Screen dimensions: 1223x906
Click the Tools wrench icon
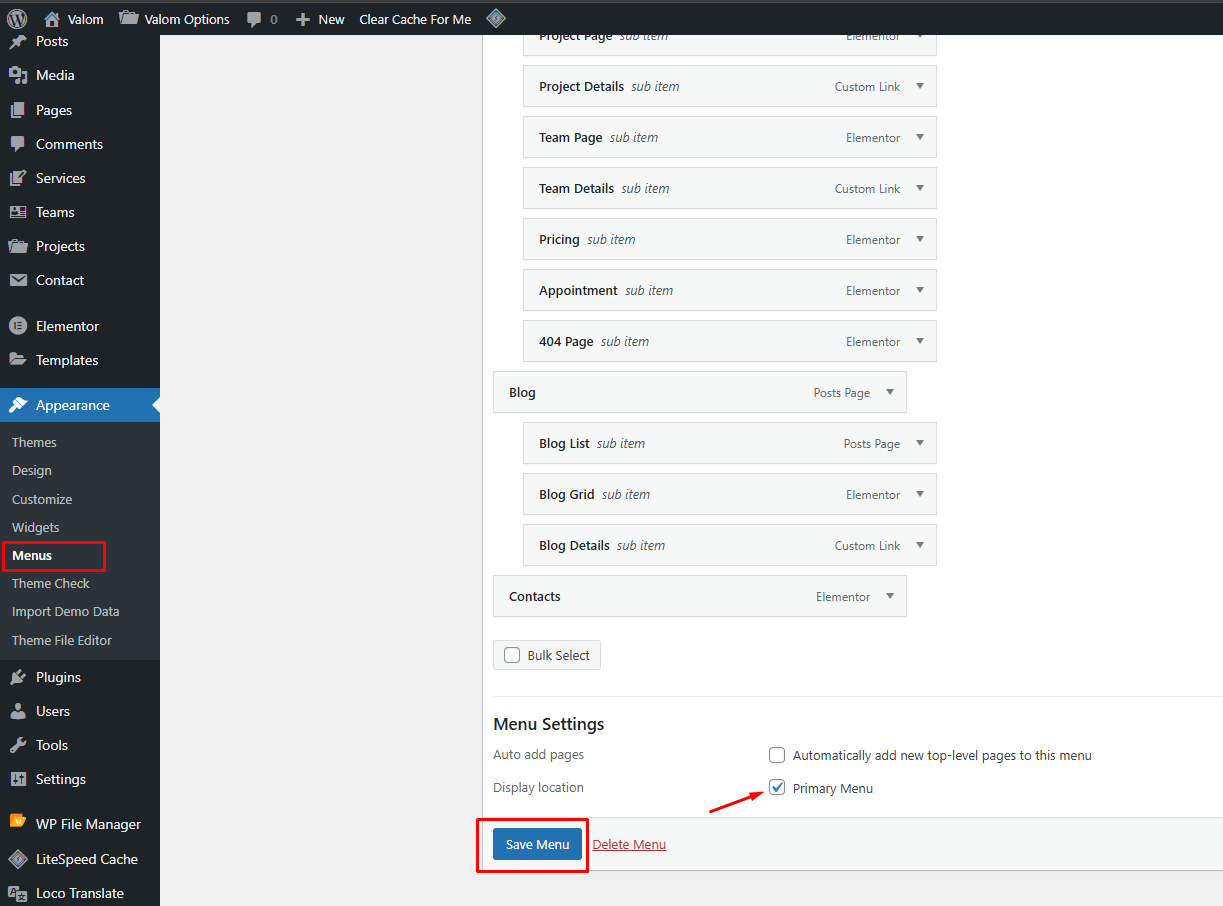18,745
